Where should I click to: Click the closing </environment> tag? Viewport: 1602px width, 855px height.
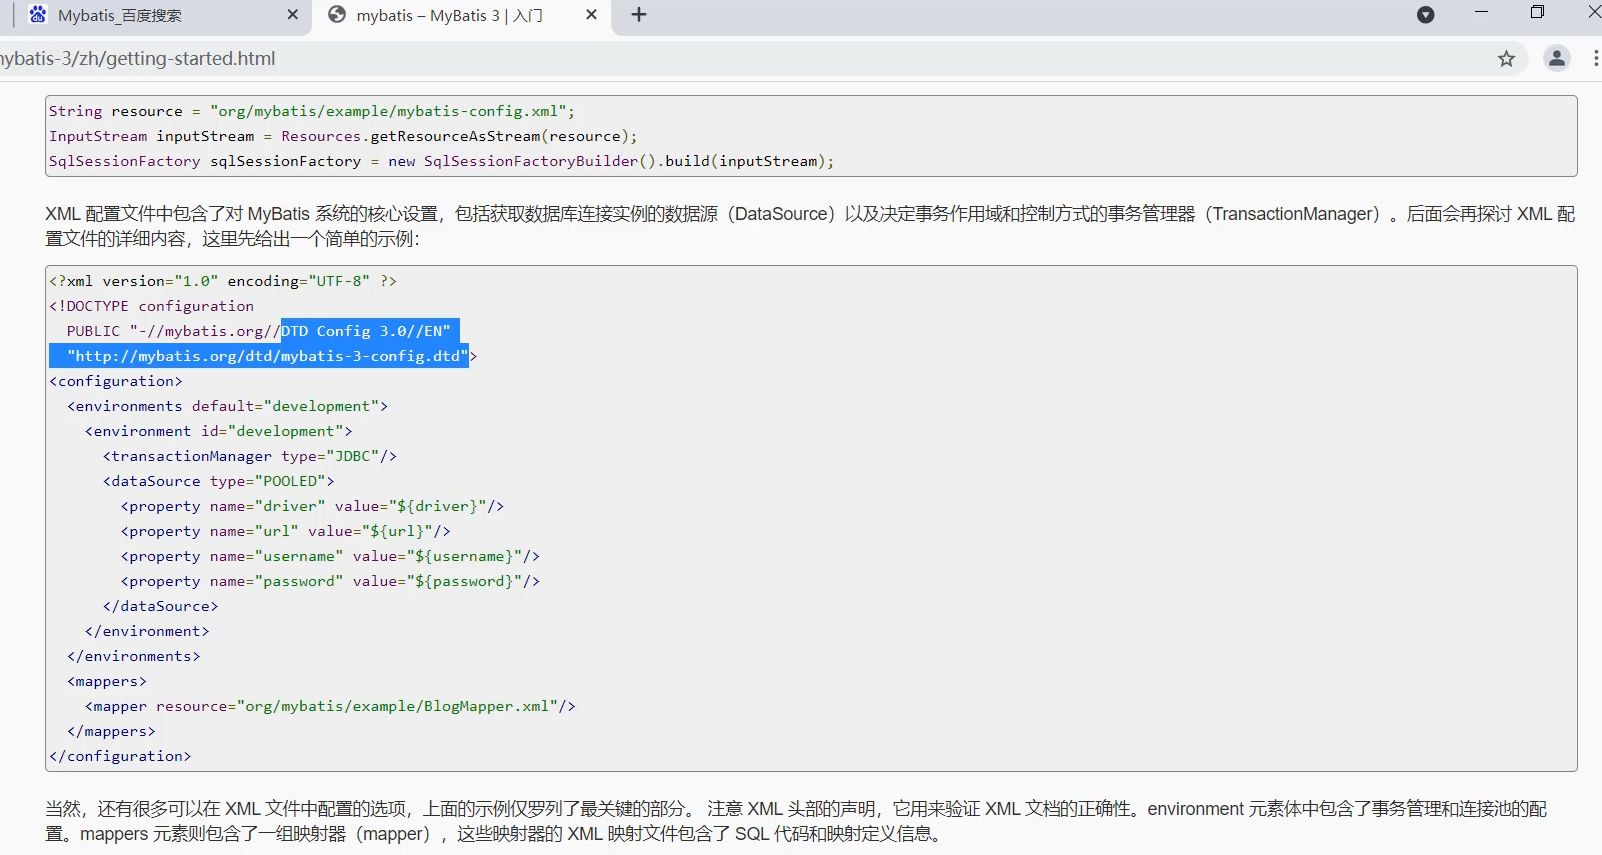coord(148,631)
